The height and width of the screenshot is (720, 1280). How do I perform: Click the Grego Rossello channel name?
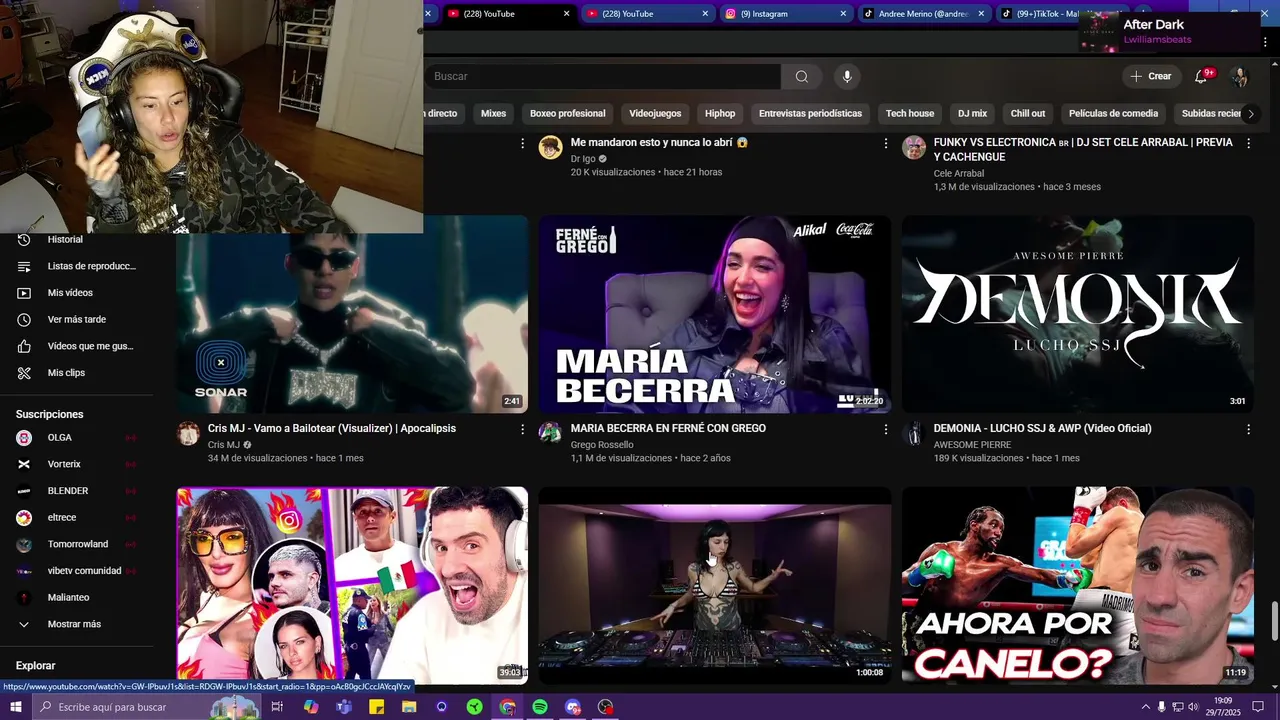pos(602,445)
